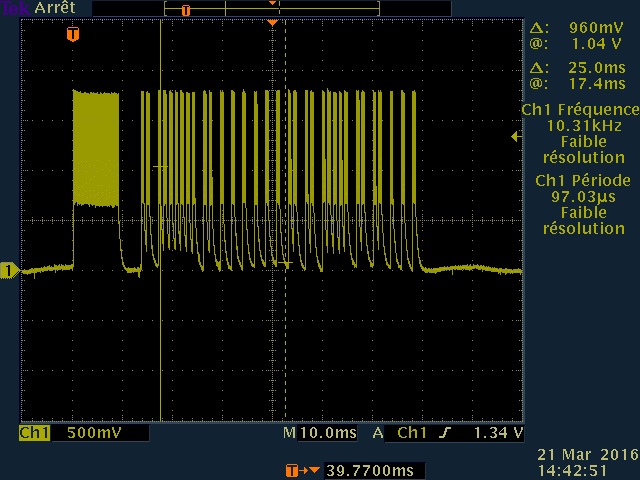Click the A Ch1 trigger source readout

pos(400,433)
